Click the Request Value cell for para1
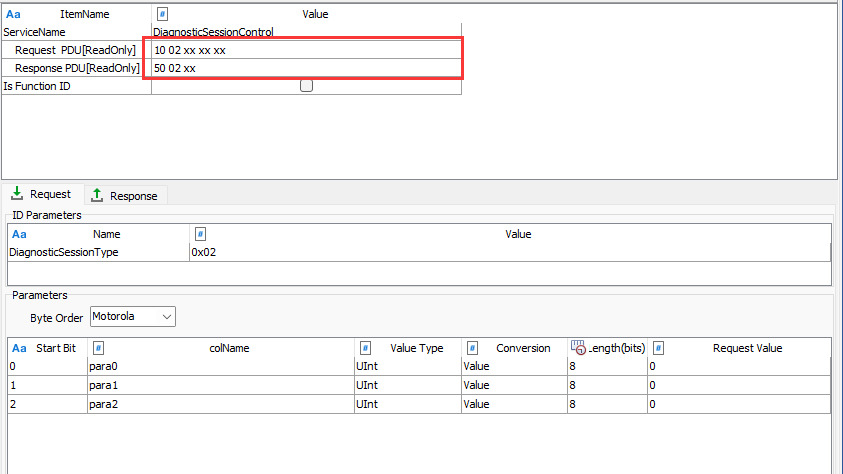The image size is (843, 474). (737, 385)
